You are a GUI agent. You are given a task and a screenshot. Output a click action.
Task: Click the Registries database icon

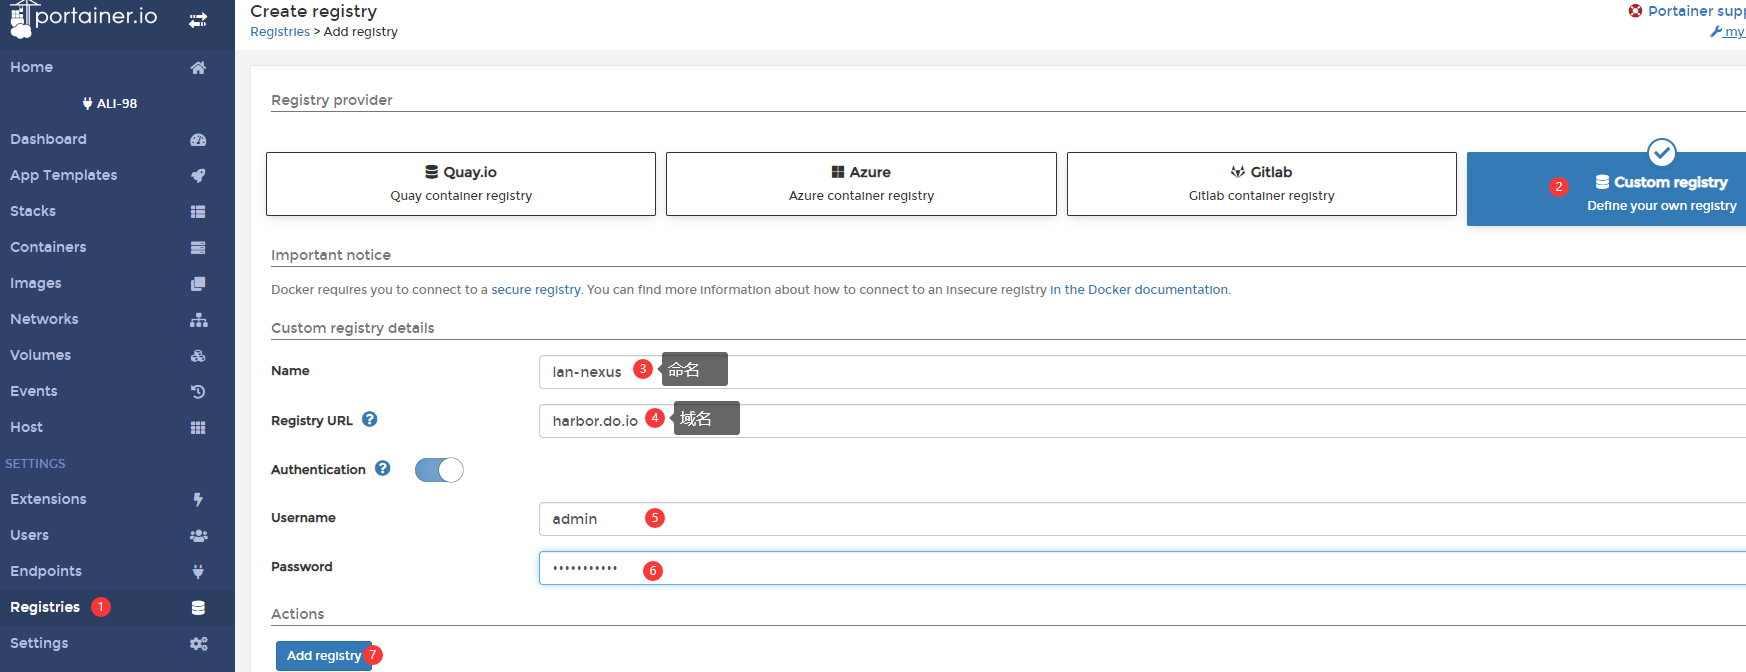[x=198, y=608]
